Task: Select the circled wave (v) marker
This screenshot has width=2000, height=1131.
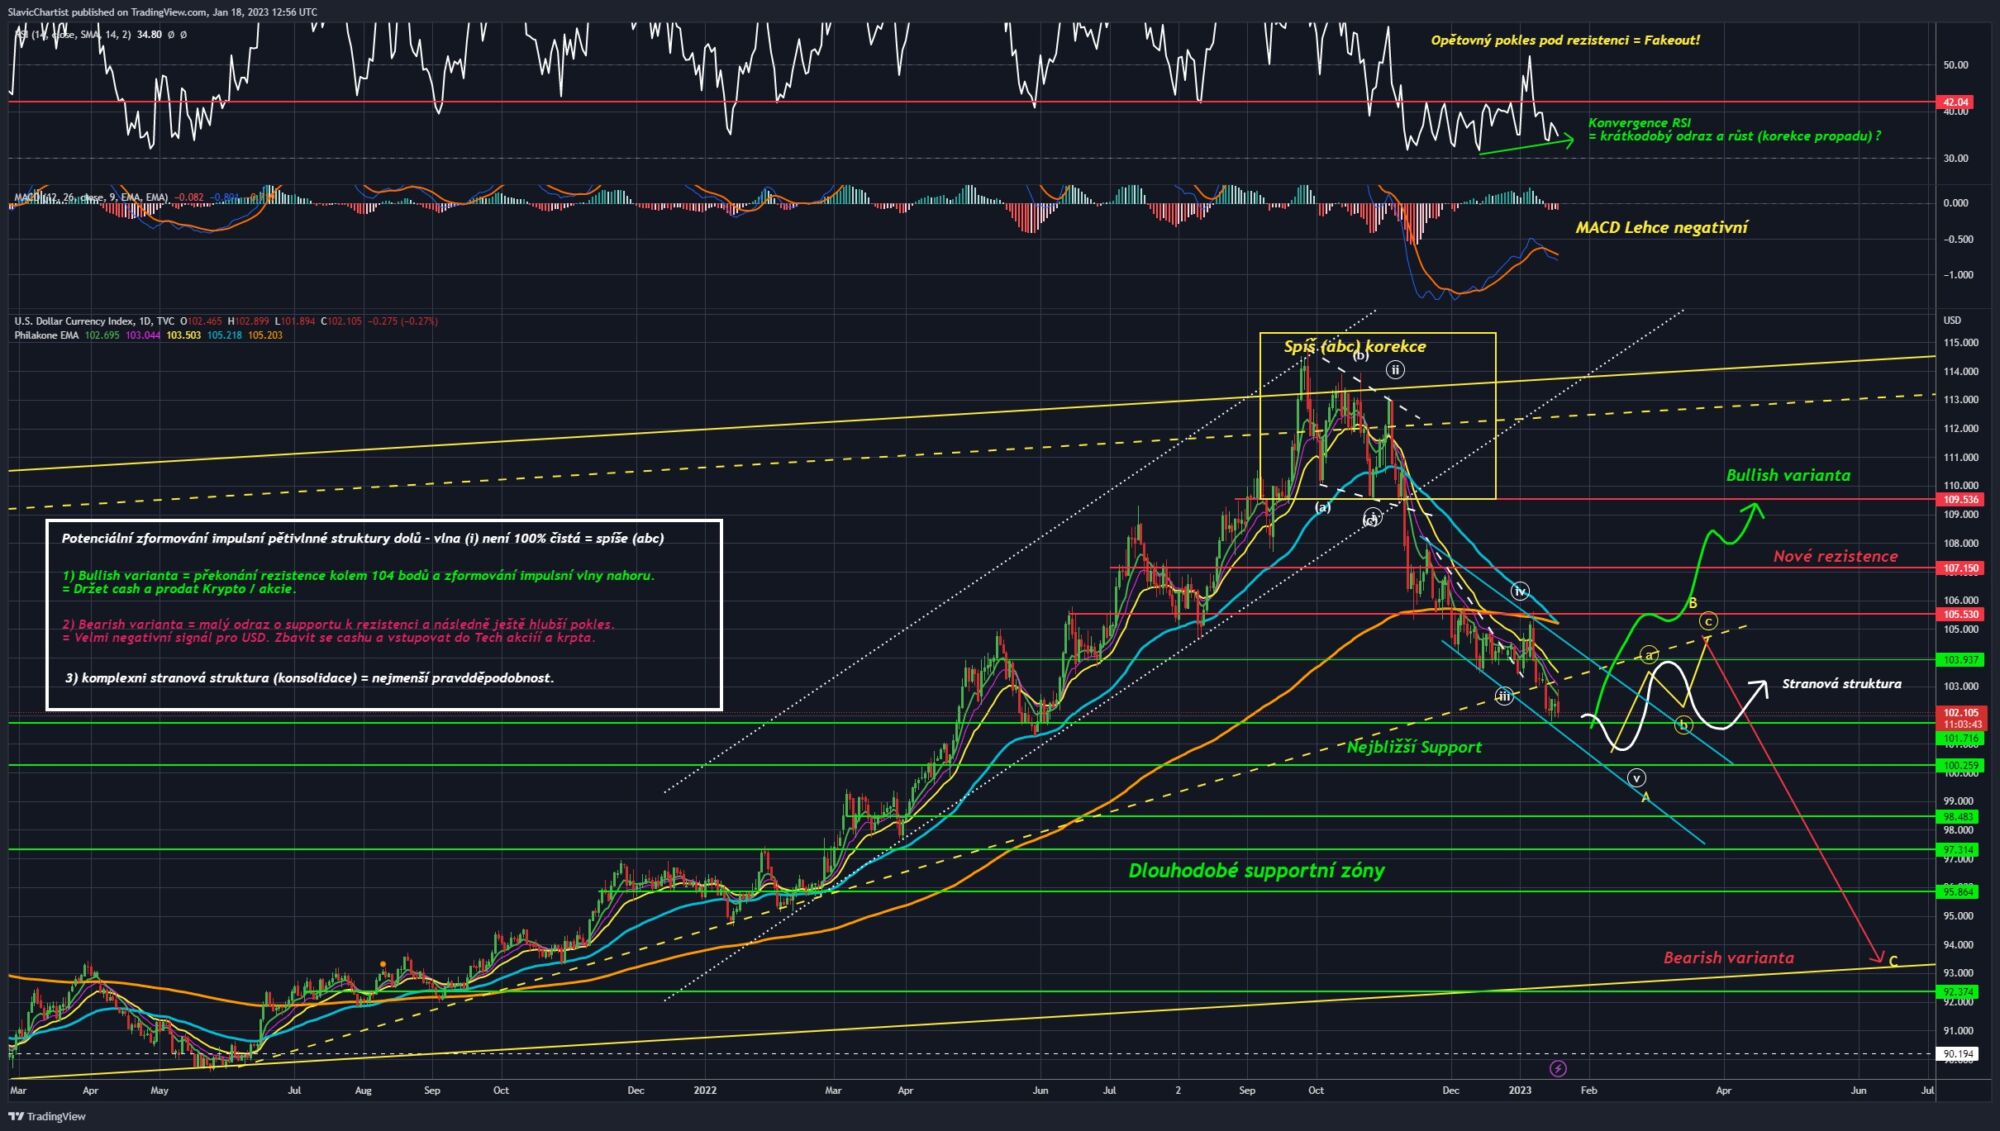Action: pos(1636,777)
